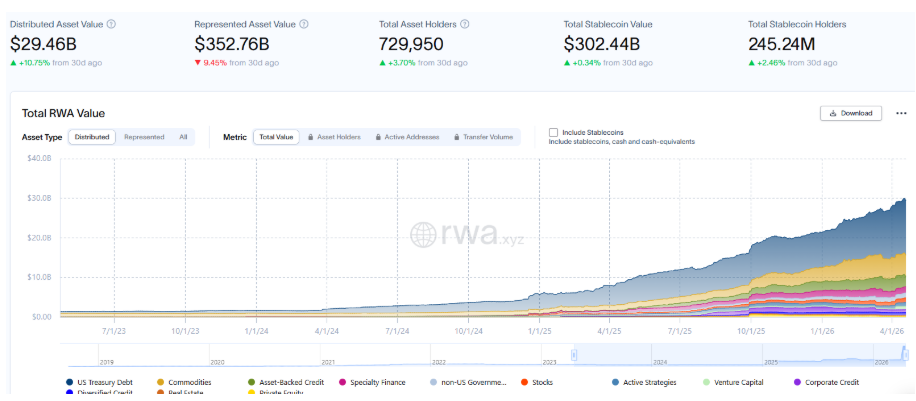This screenshot has height=401, width=916.
Task: Click the lock icon on Active Addresses
Action: [379, 137]
